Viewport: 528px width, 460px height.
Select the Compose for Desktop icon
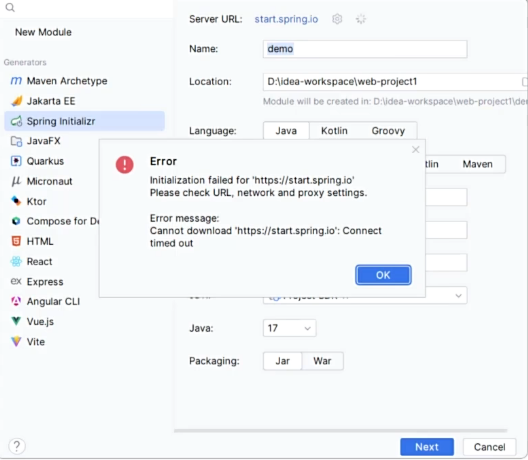[16, 221]
